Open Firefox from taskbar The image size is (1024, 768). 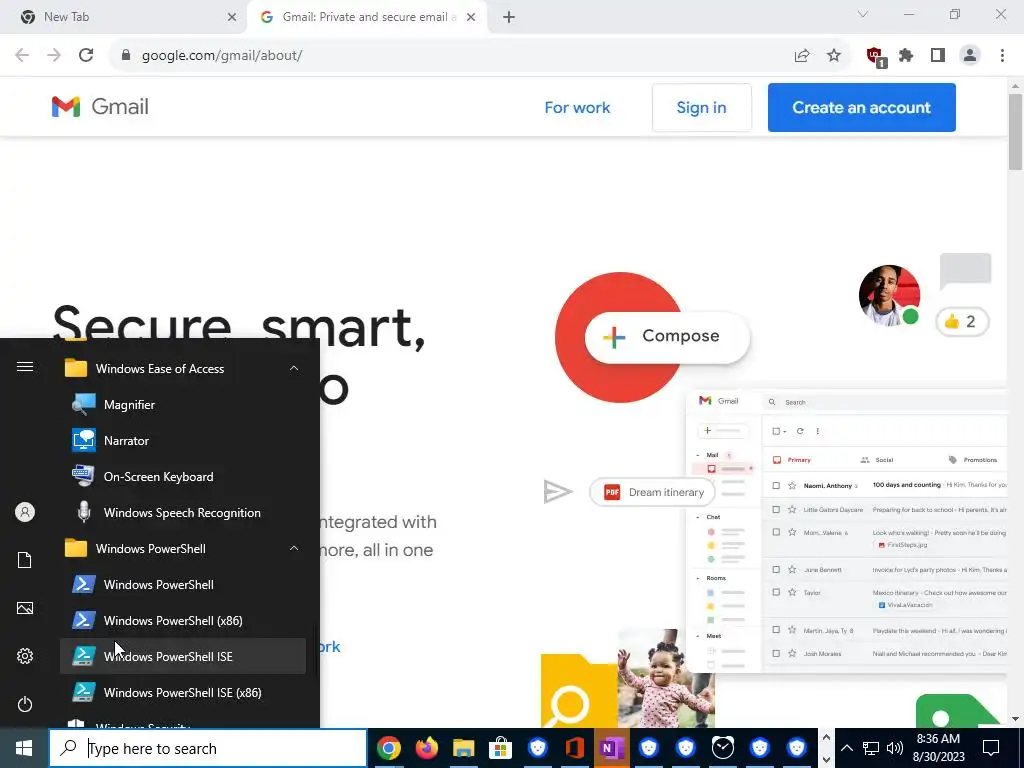(426, 748)
